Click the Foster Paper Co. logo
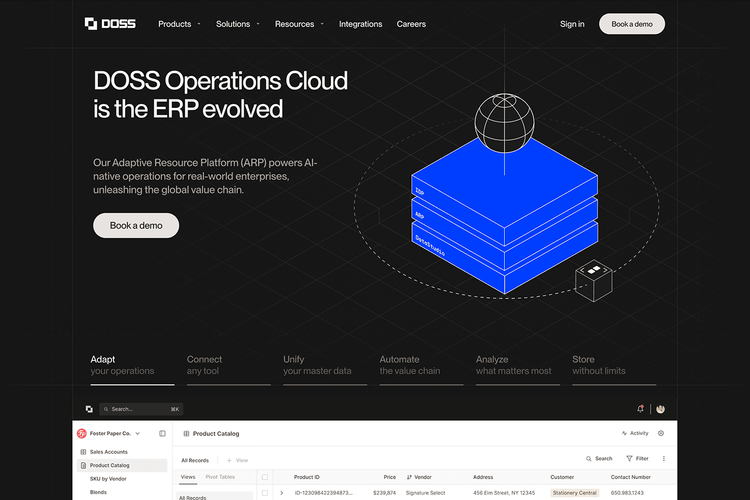Viewport: 750px width, 500px height. click(x=82, y=433)
